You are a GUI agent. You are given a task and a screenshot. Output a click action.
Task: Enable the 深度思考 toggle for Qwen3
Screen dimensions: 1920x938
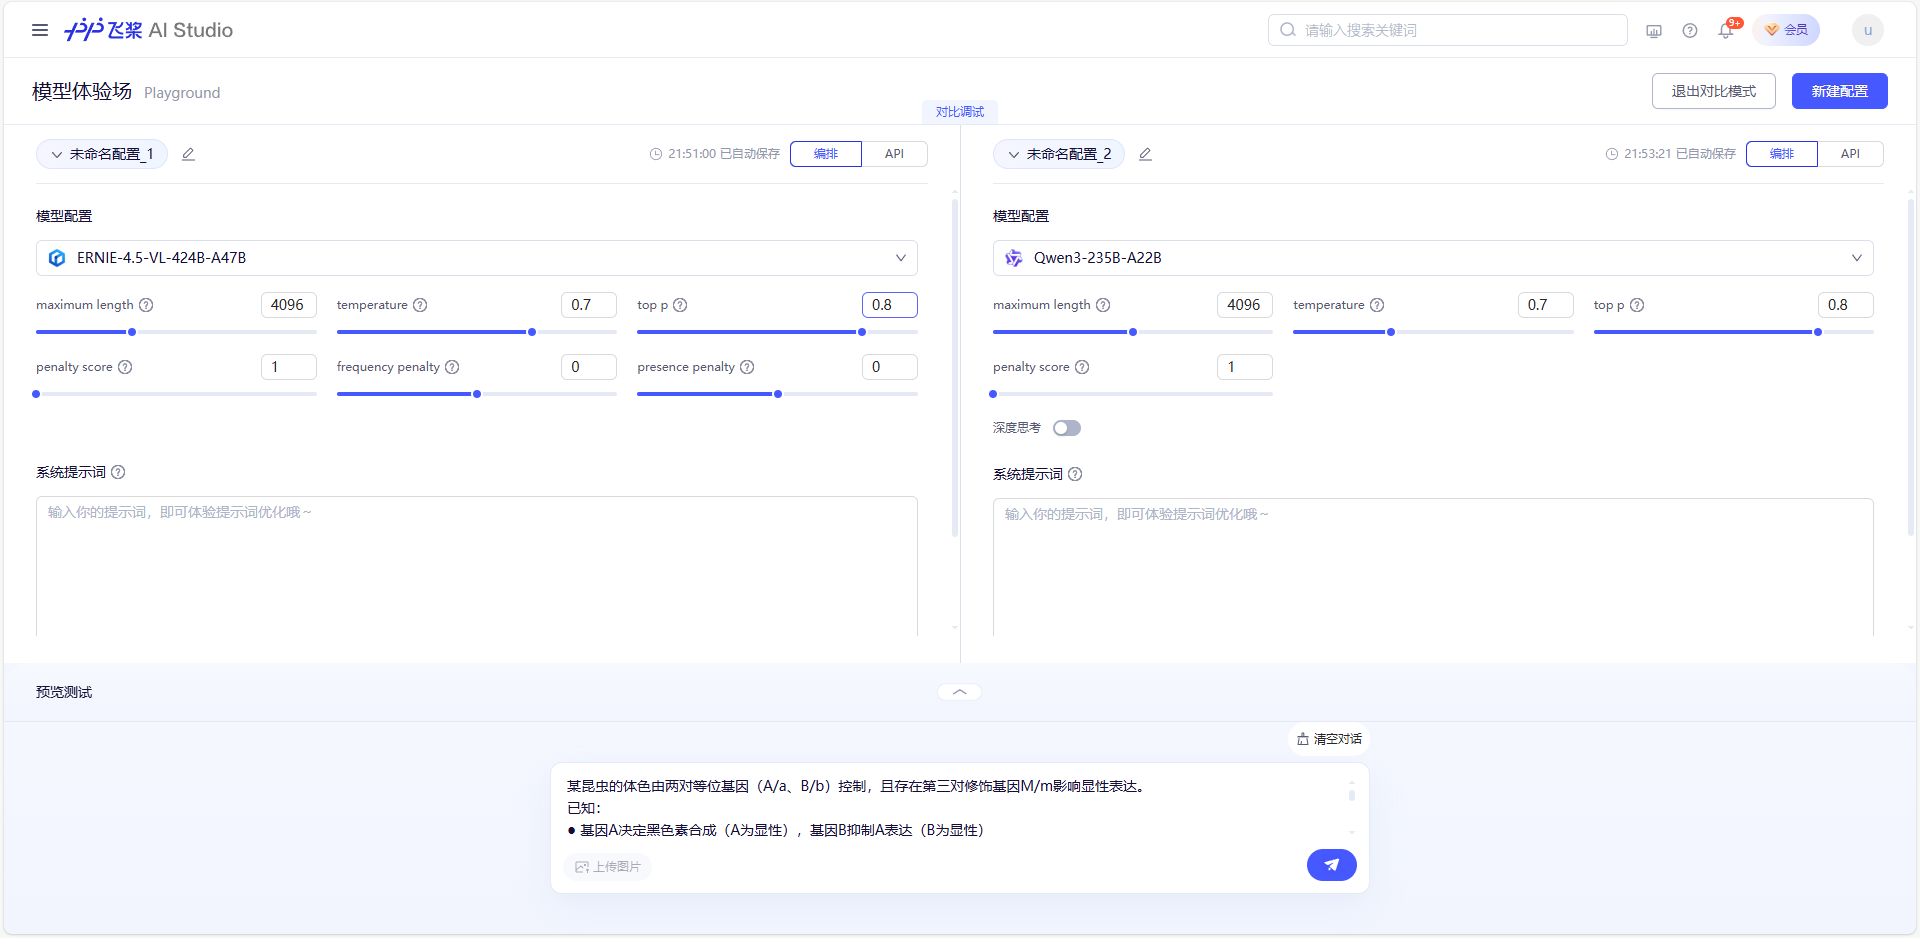[x=1066, y=427]
